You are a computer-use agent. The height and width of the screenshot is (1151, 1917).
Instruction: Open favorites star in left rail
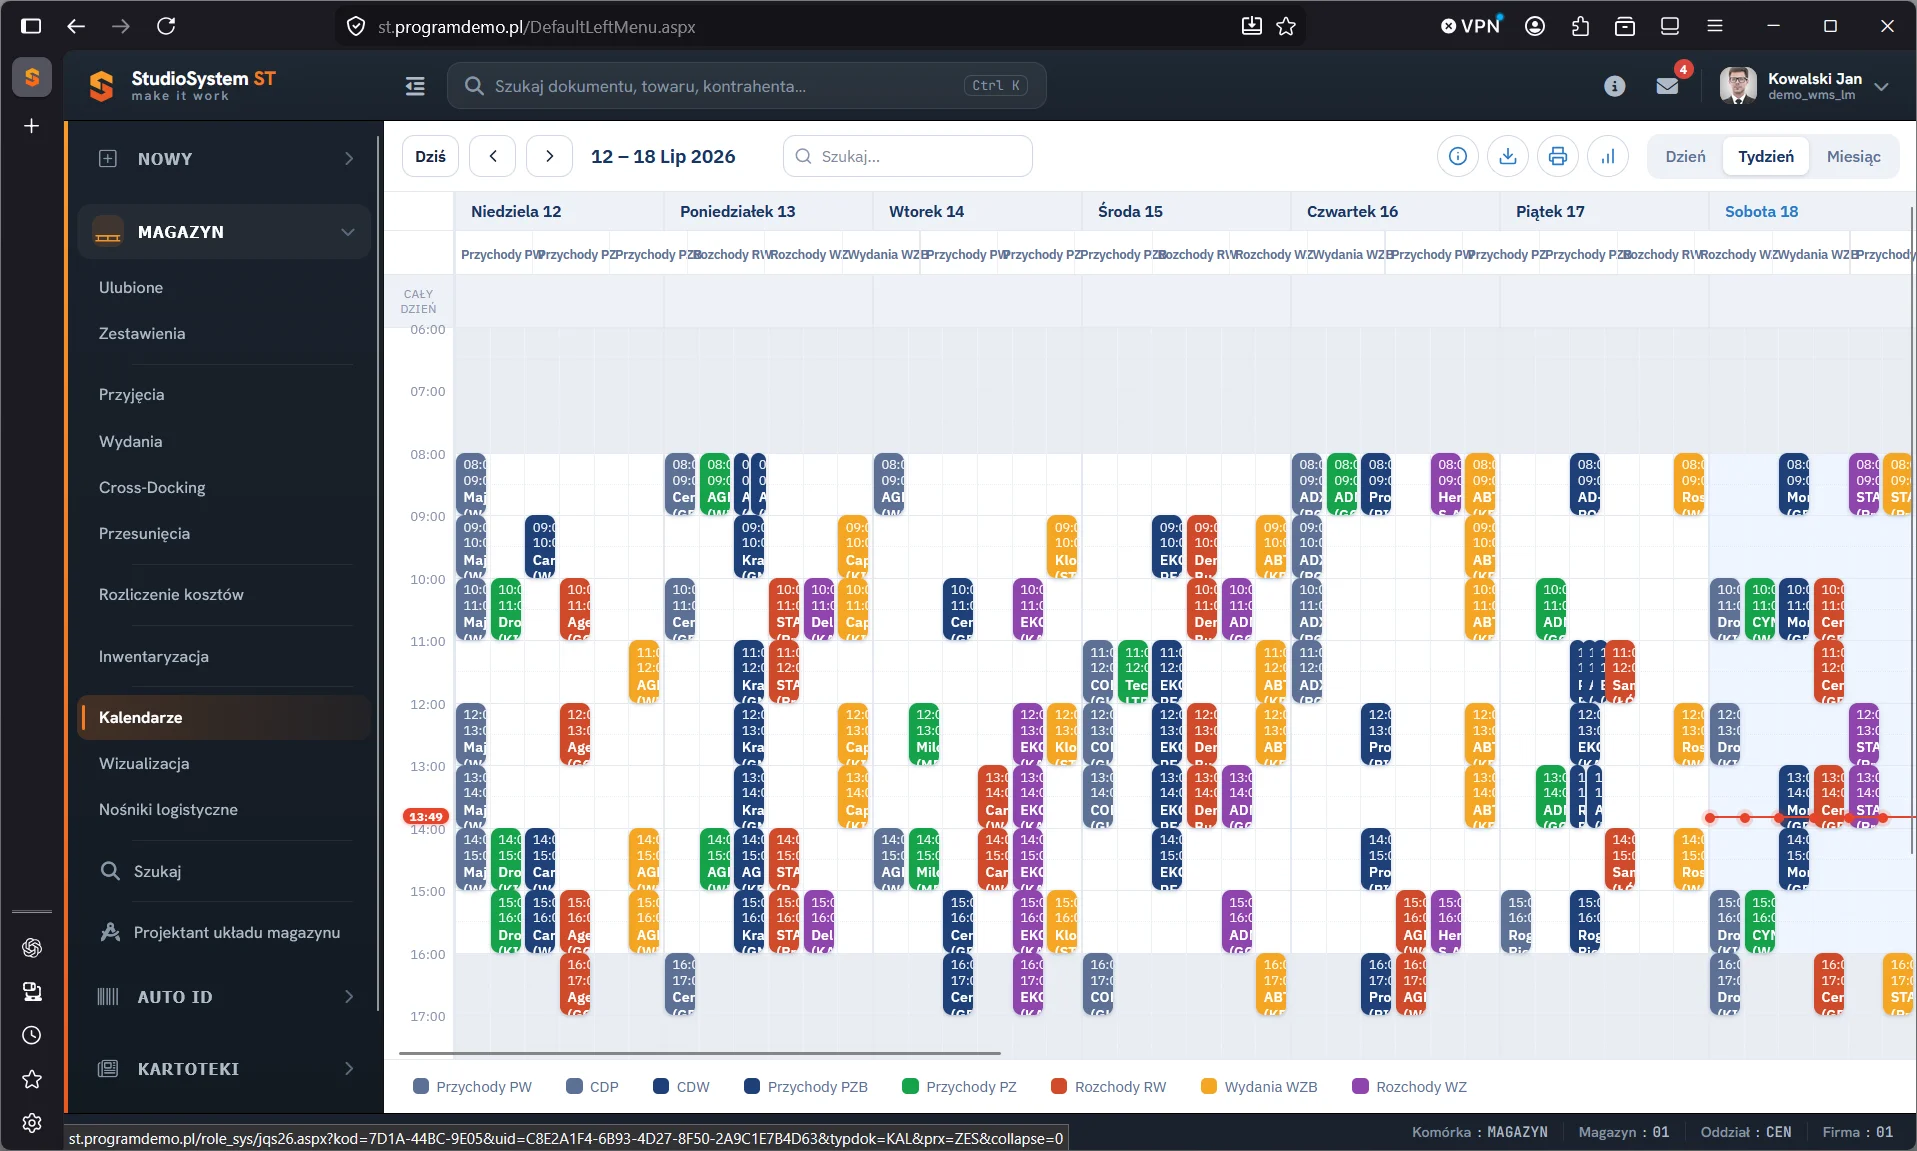tap(32, 1079)
